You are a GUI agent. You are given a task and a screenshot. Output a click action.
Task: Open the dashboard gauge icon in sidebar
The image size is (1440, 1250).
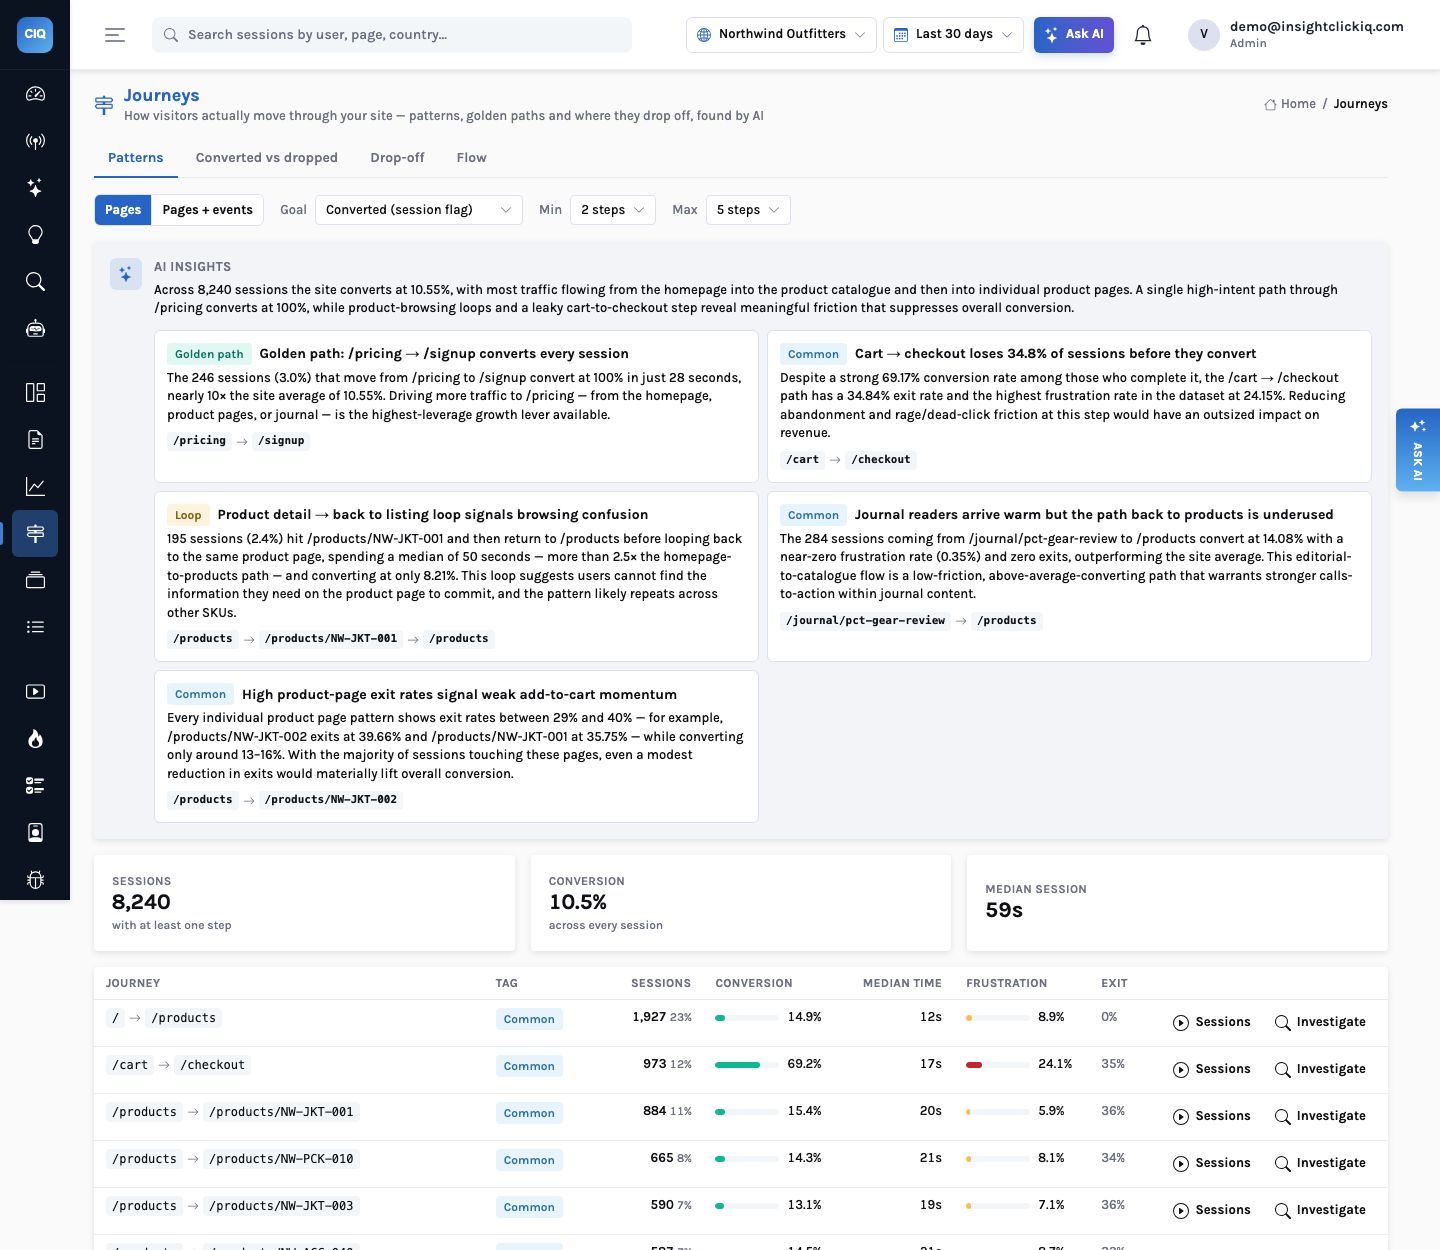click(35, 94)
